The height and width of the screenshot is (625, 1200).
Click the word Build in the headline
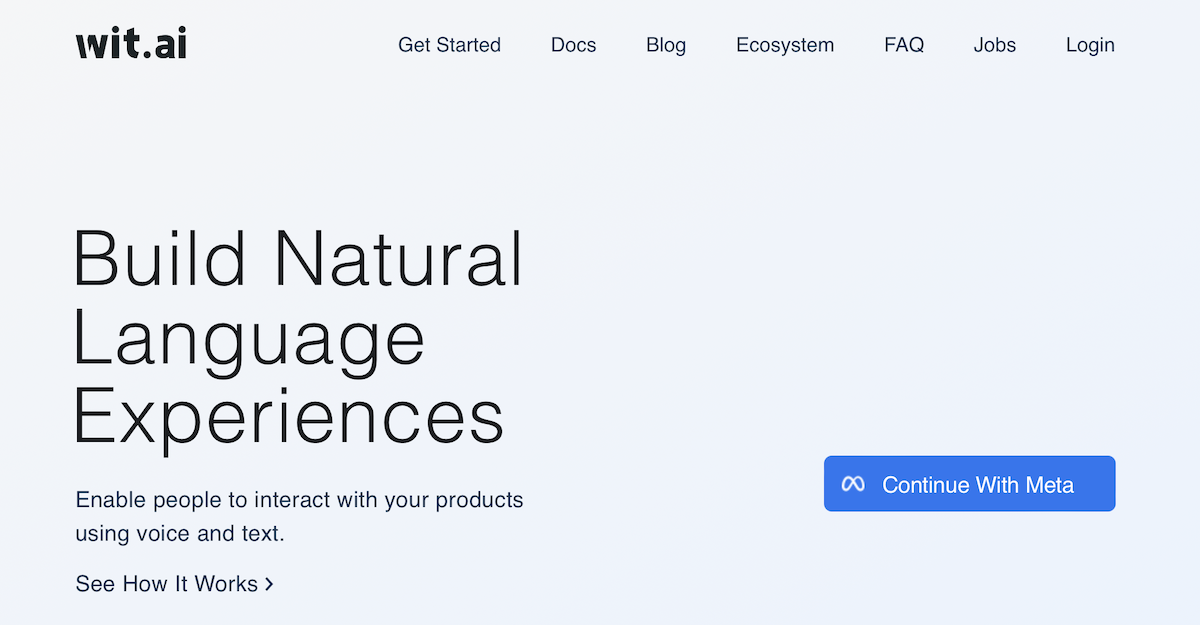(160, 259)
